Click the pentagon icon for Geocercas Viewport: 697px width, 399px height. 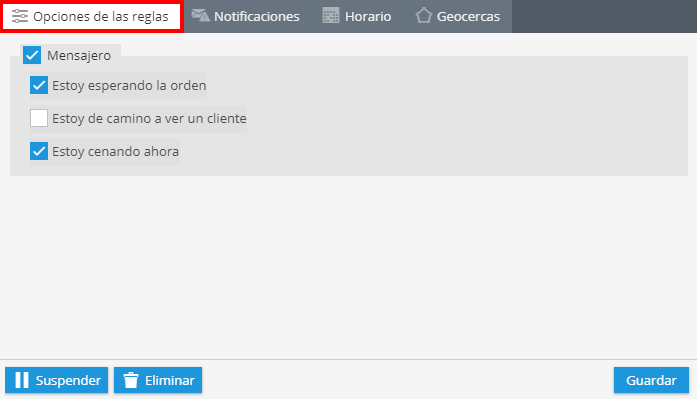pos(424,16)
